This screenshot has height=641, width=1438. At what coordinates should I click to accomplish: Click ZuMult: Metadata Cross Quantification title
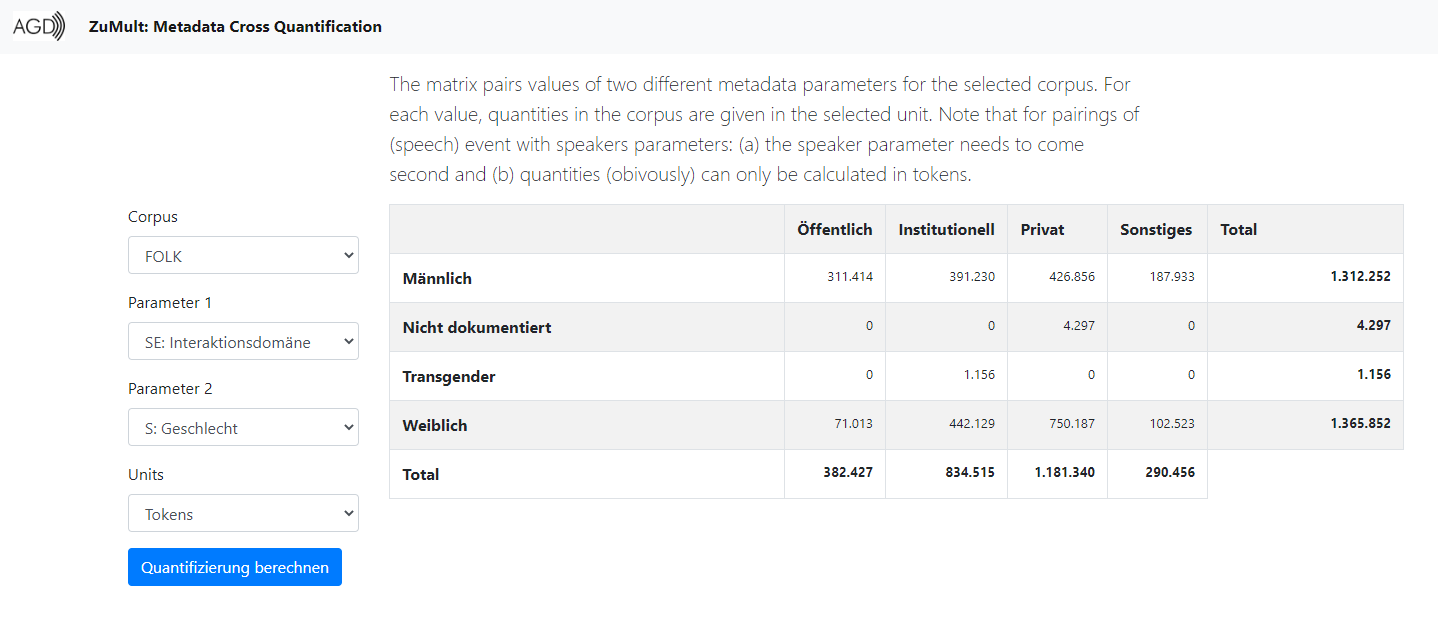(235, 27)
